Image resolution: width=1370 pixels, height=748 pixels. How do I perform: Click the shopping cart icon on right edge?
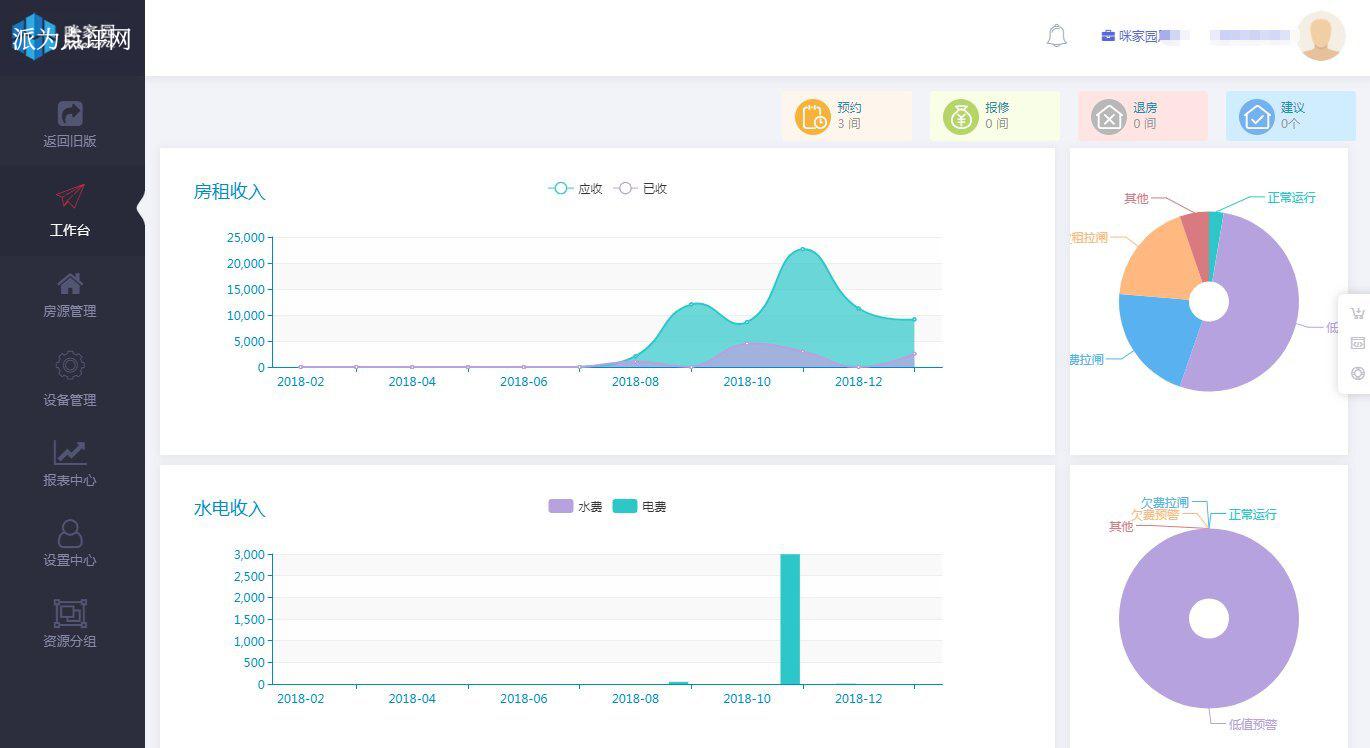[x=1357, y=313]
